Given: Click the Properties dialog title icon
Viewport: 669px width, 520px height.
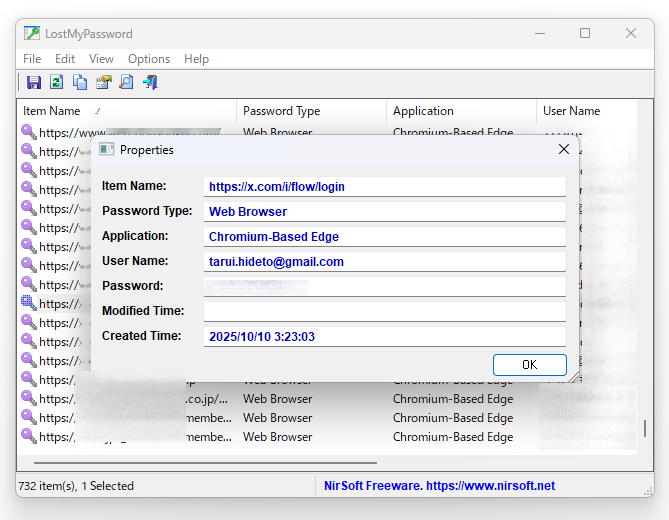Looking at the screenshot, I should (106, 149).
